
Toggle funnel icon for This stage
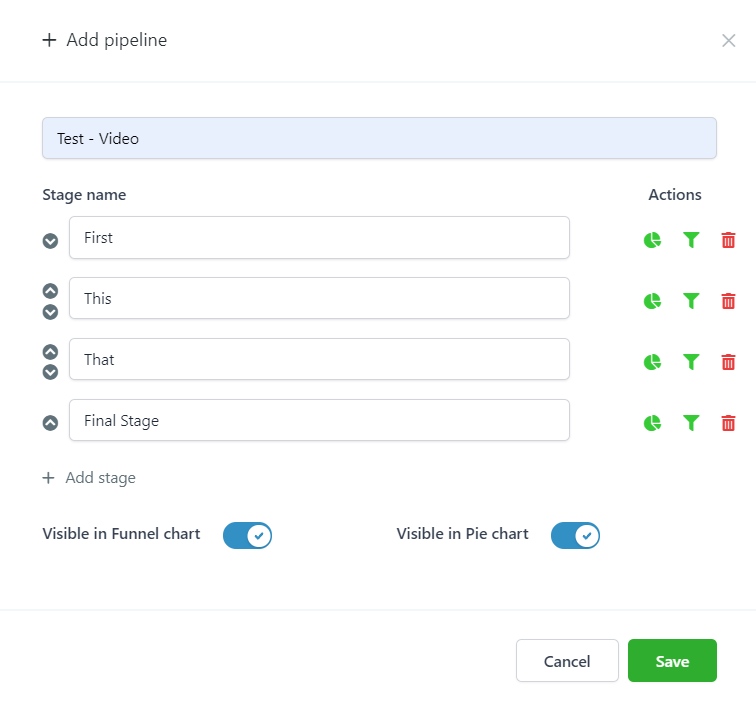click(x=691, y=301)
